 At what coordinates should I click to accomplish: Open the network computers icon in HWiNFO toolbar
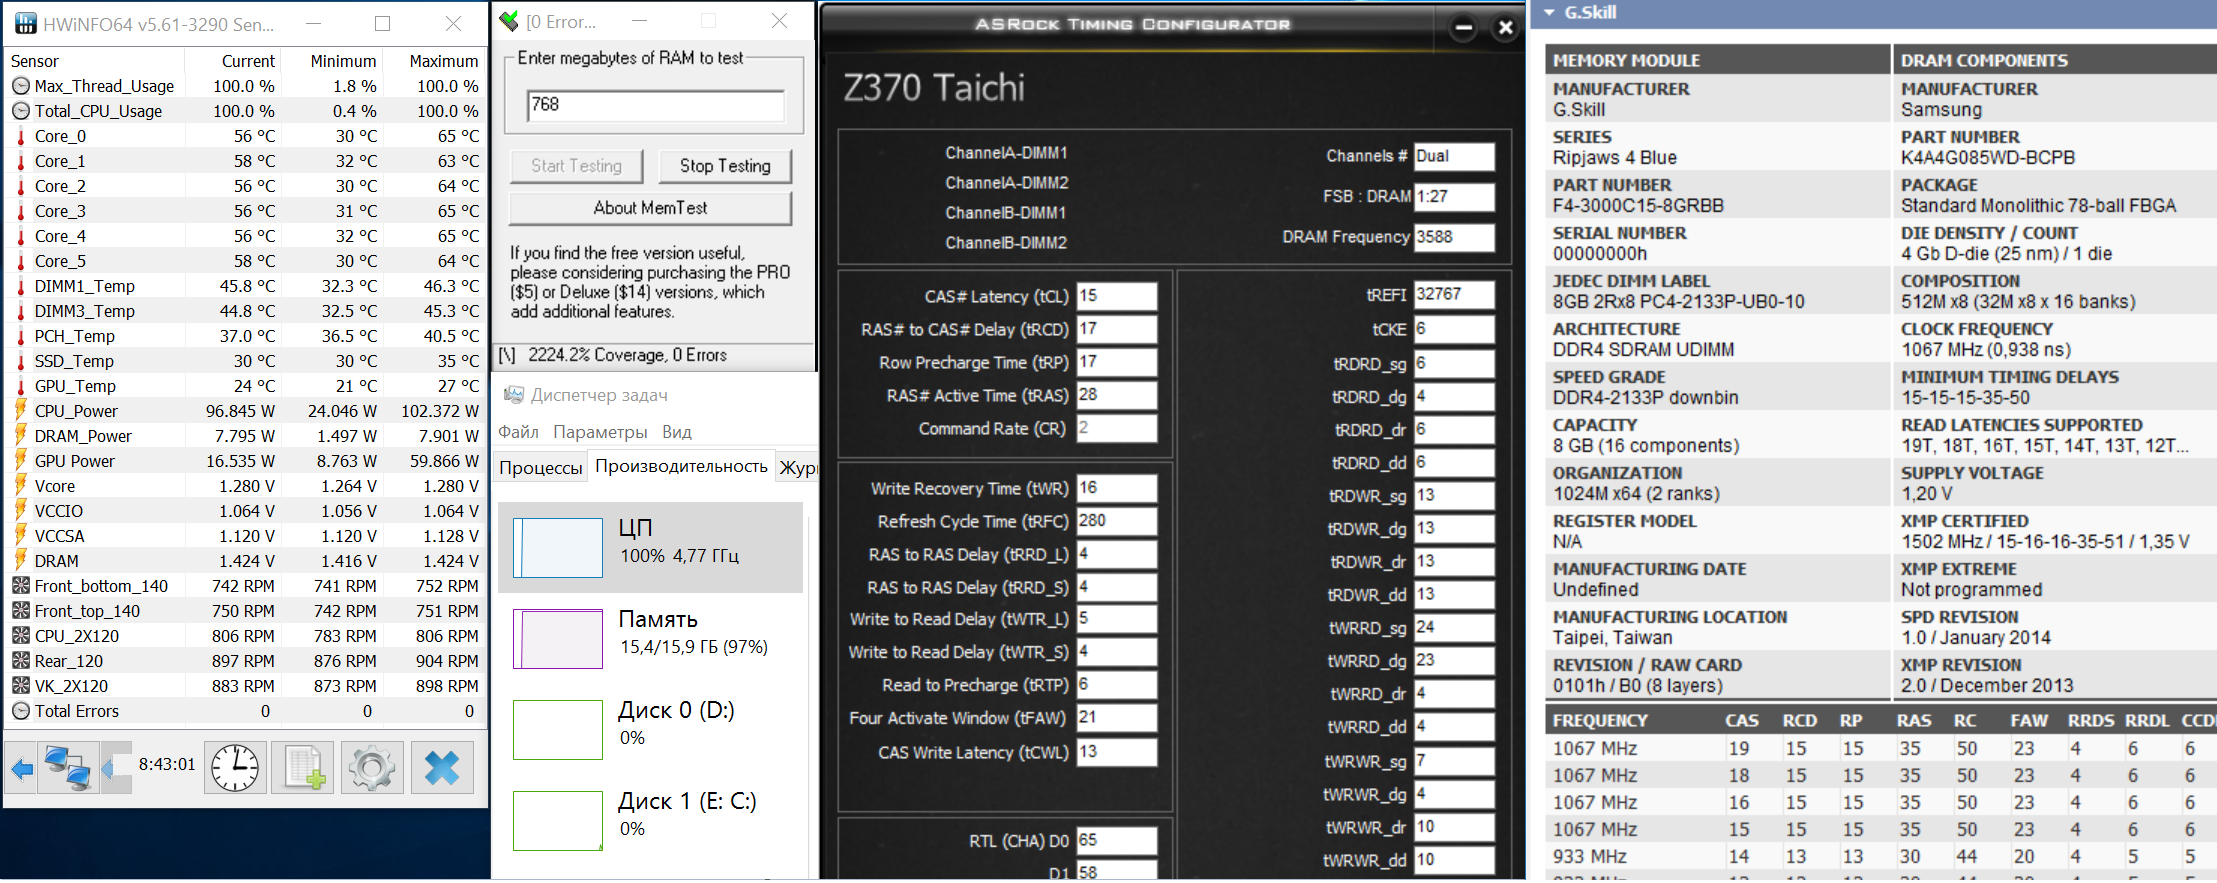point(67,768)
